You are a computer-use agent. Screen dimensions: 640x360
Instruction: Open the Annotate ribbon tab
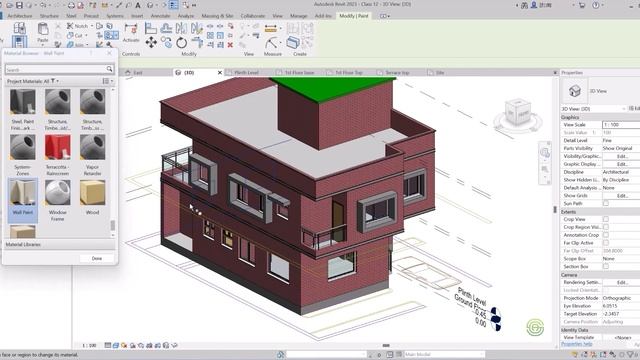click(x=160, y=16)
